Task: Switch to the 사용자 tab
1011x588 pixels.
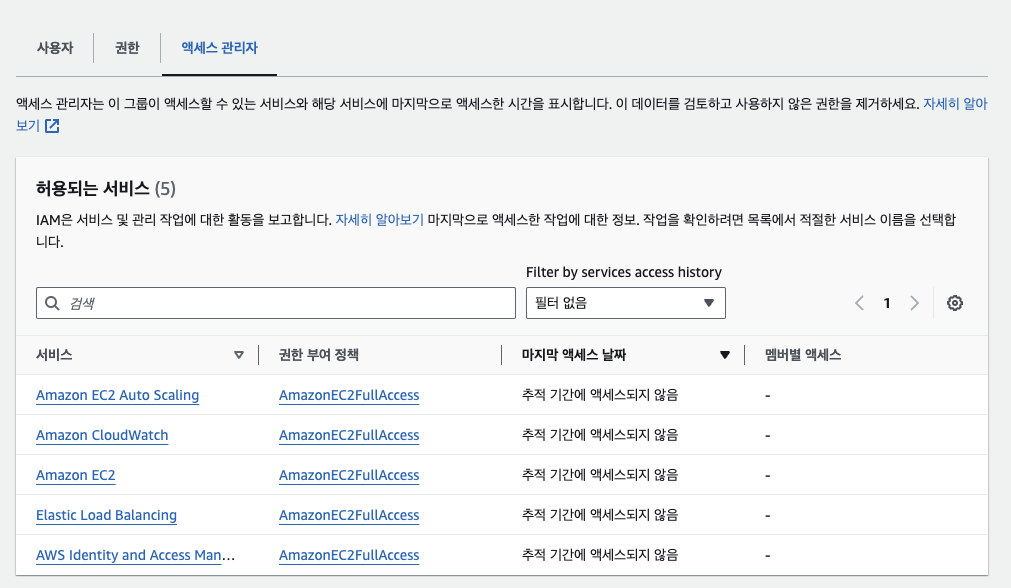Action: point(55,47)
